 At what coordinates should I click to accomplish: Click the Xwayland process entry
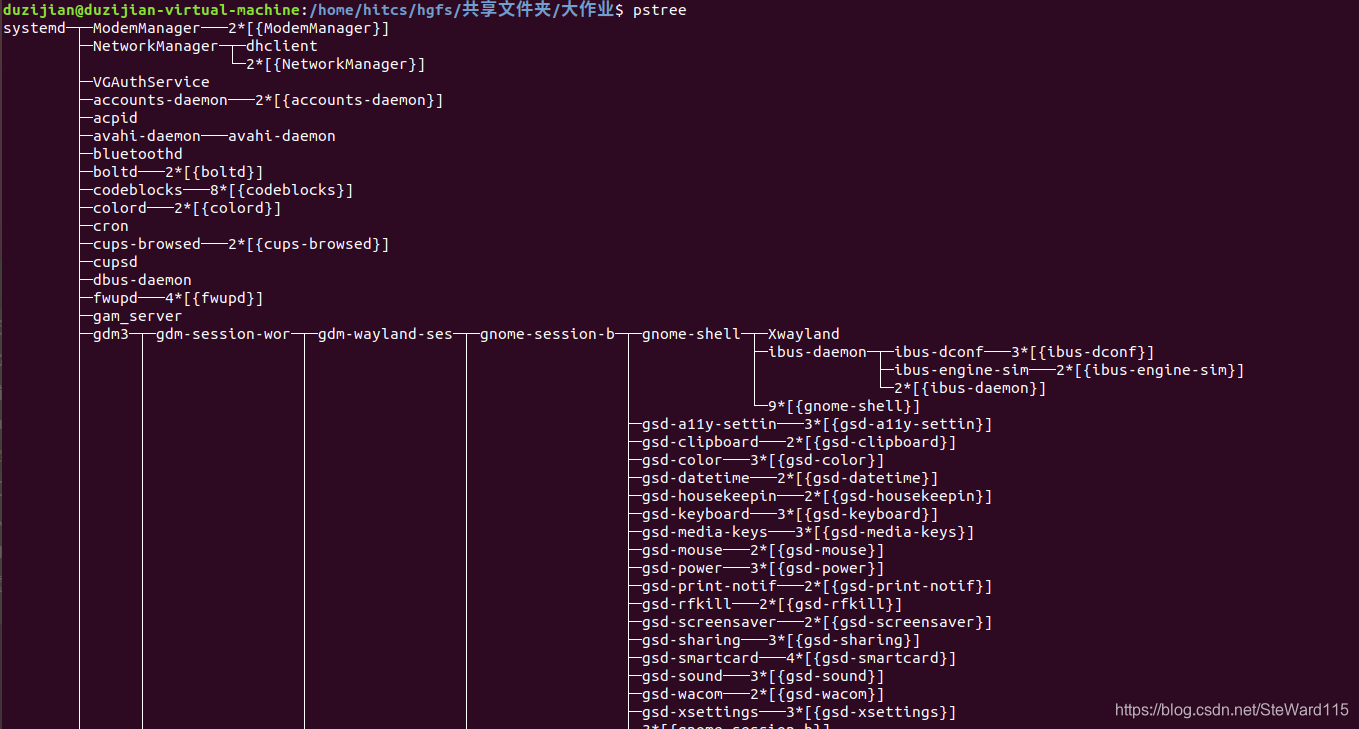coord(804,334)
